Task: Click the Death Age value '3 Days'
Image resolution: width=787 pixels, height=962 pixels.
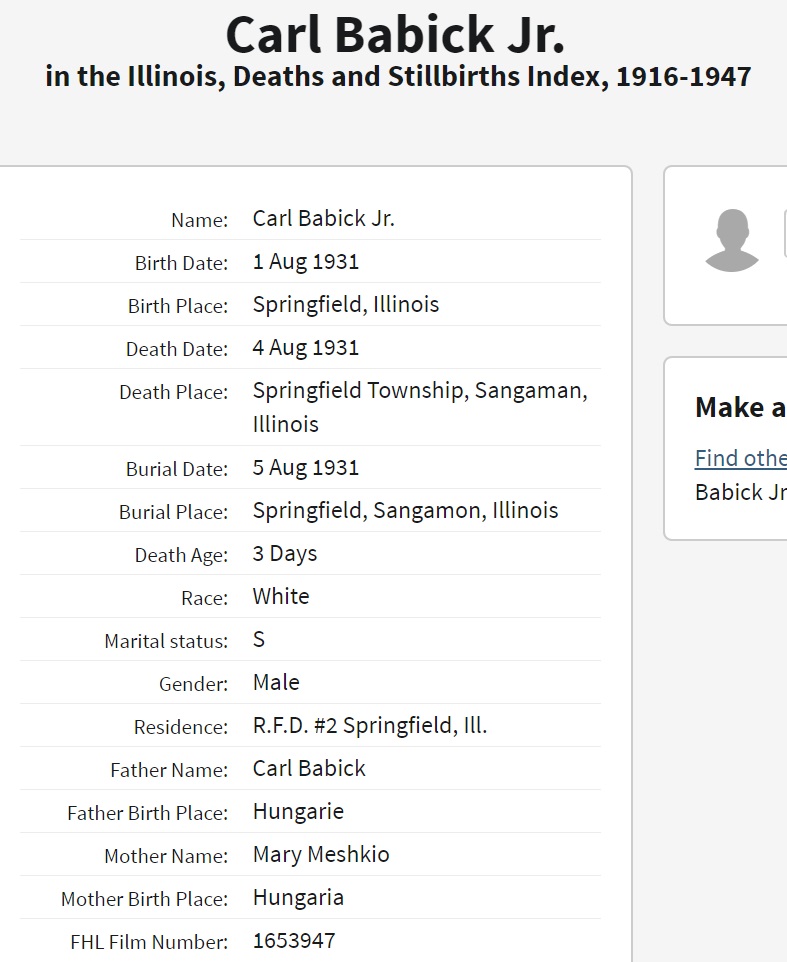Action: point(284,554)
